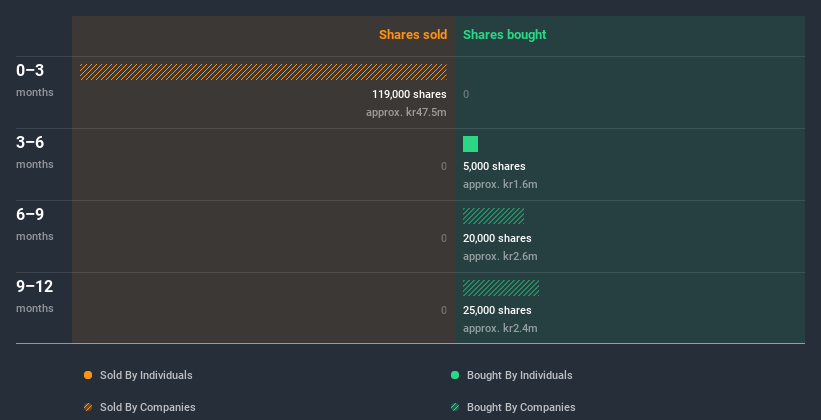Click the Shares sold column header
821x420 pixels.
[x=413, y=35]
